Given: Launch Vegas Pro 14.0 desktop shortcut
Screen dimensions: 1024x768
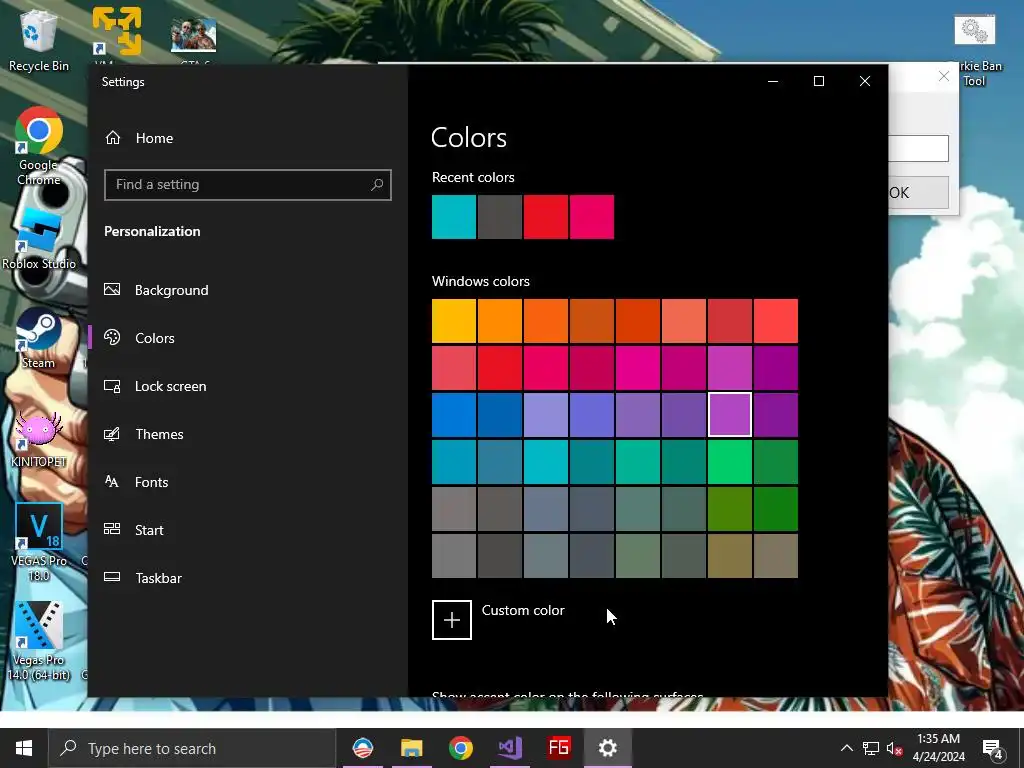Looking at the screenshot, I should (39, 641).
